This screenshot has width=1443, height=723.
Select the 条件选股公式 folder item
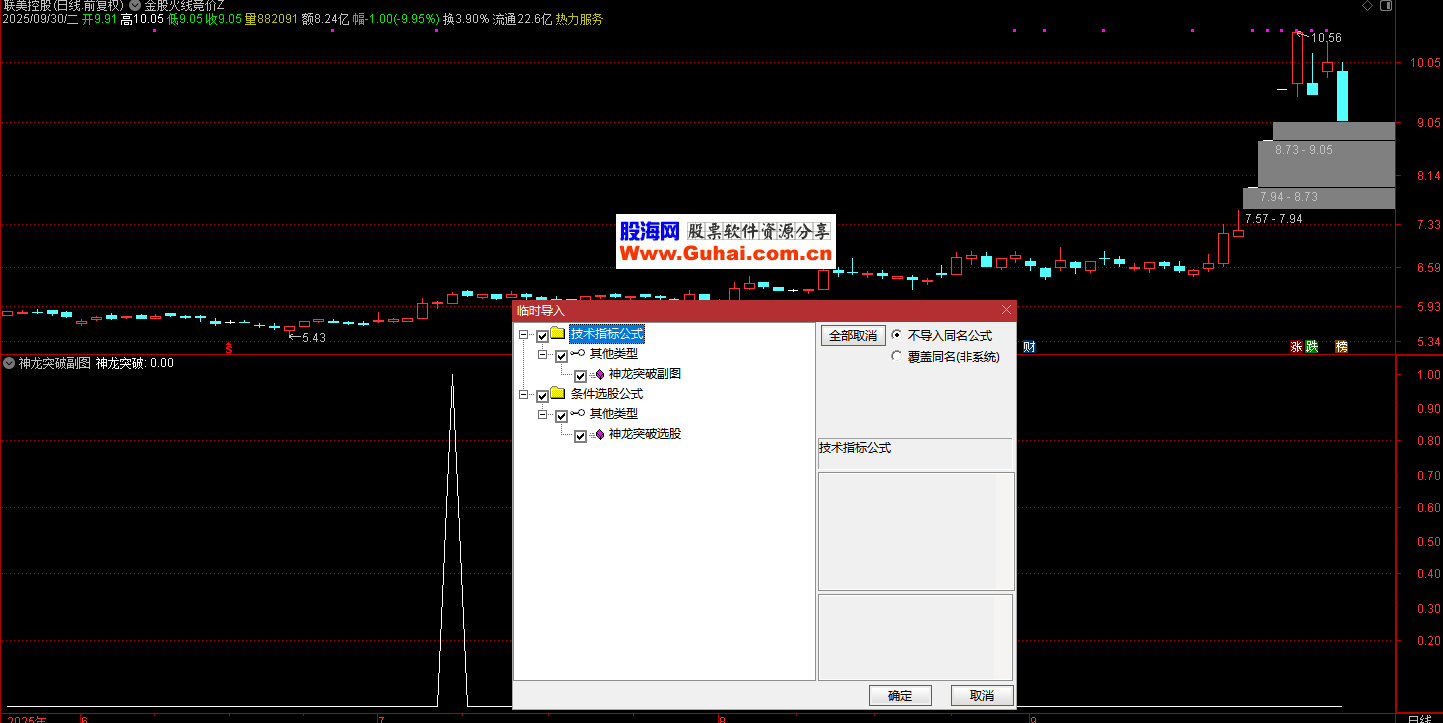[x=606, y=394]
